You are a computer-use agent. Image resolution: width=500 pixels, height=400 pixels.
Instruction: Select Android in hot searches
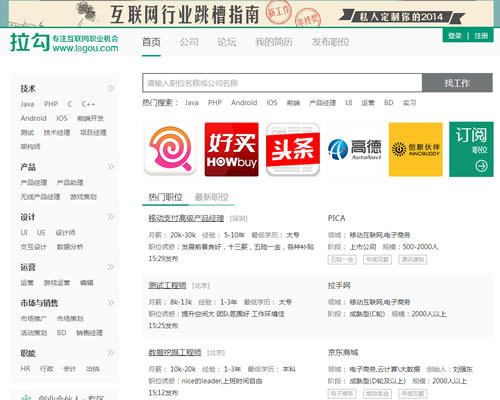tap(244, 103)
